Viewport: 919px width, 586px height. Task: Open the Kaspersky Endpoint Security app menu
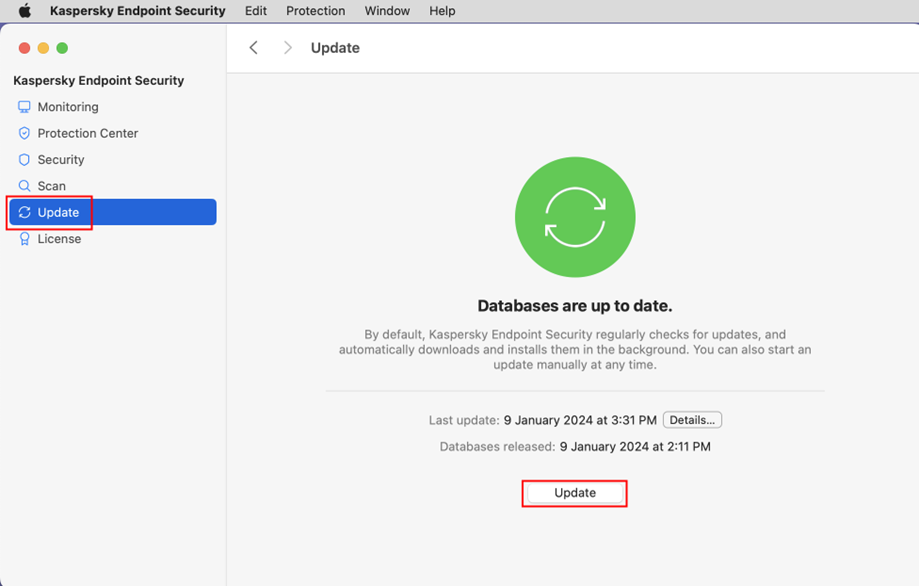coord(138,11)
